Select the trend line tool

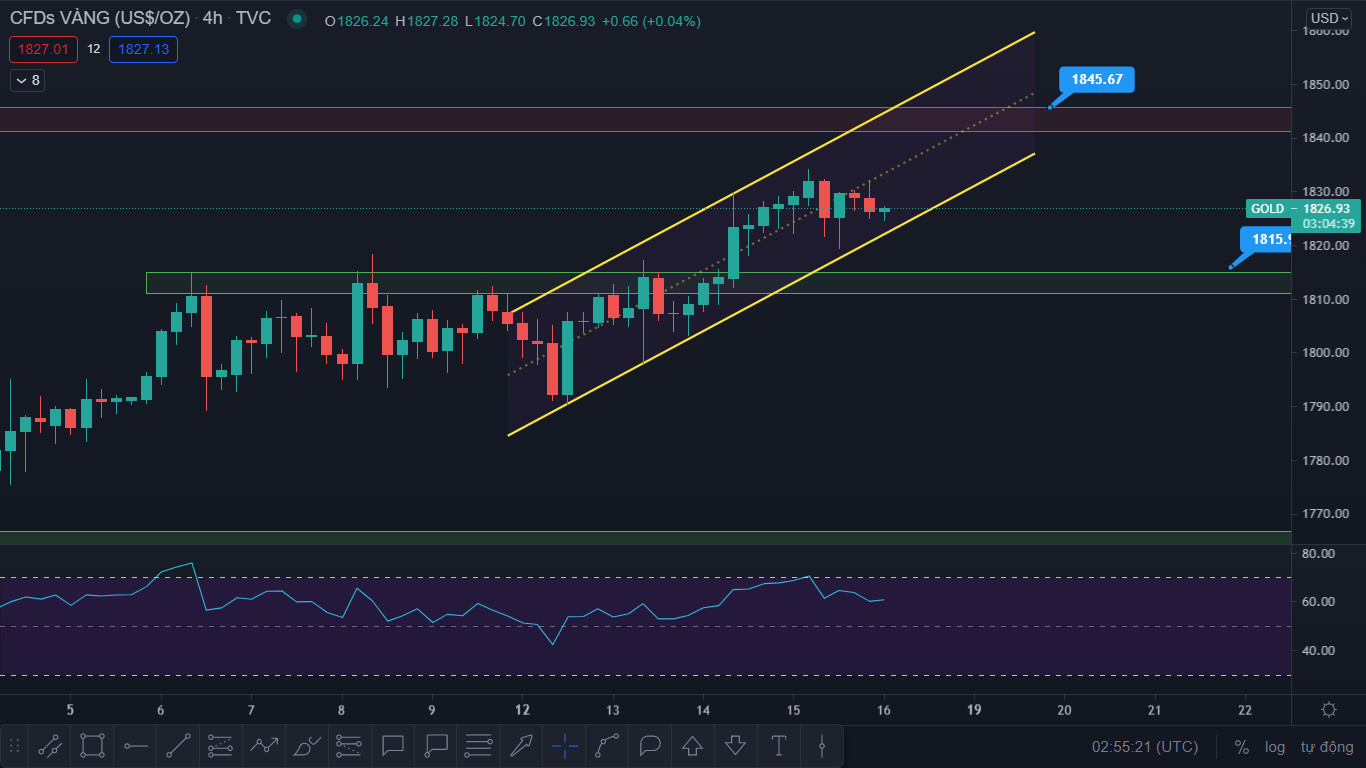pyautogui.click(x=178, y=746)
